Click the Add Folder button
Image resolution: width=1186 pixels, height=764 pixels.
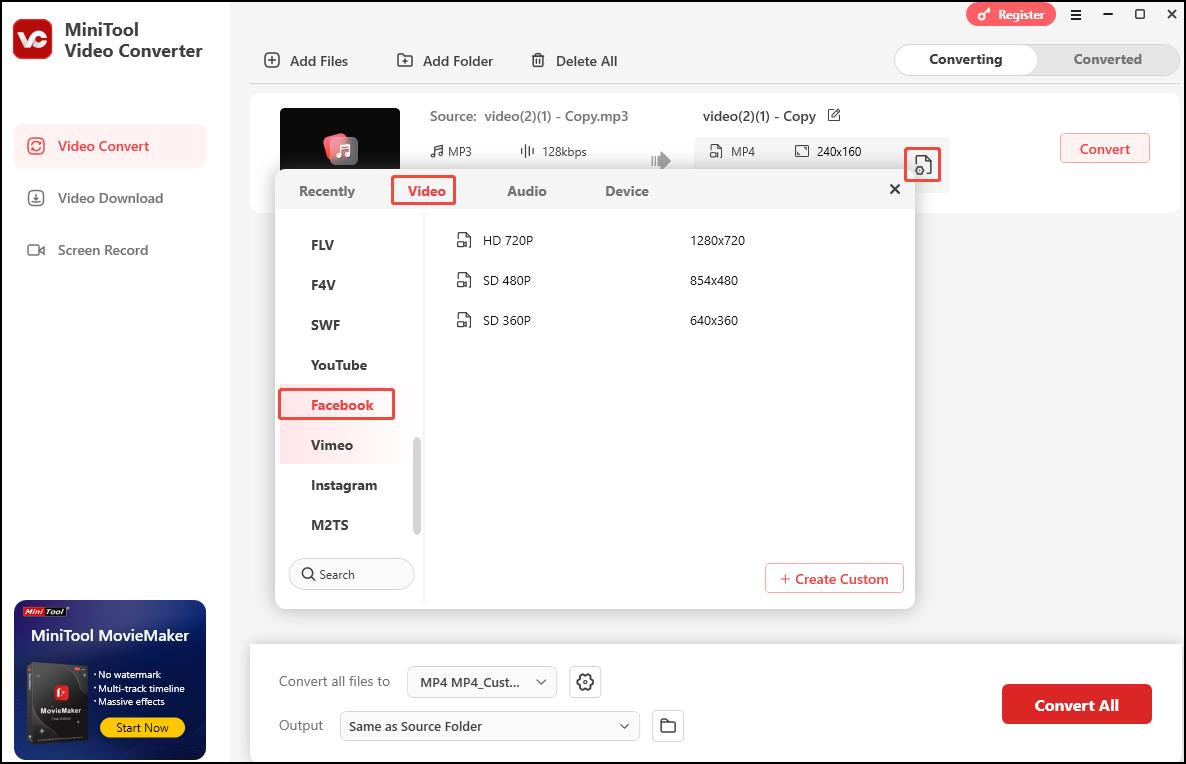click(445, 61)
